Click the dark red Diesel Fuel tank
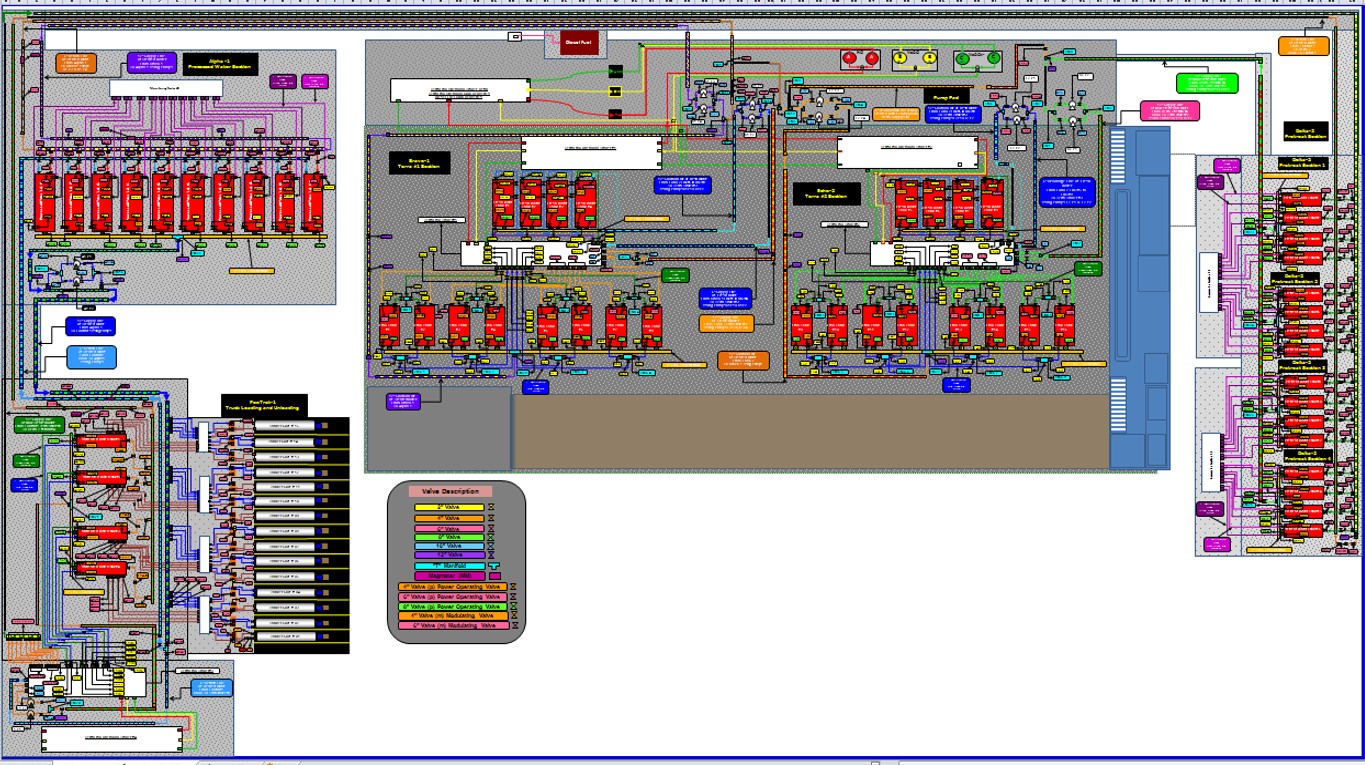1365x765 pixels. coord(578,44)
